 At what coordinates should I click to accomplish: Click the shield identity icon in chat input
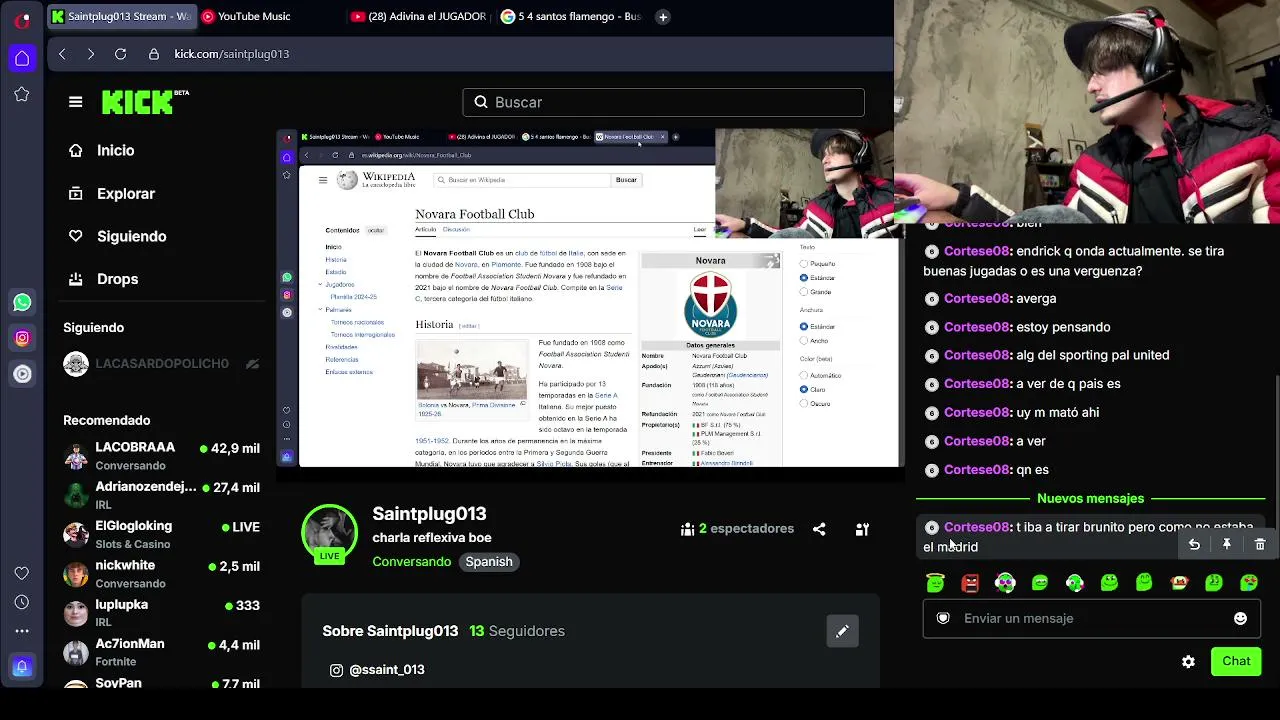tap(942, 618)
